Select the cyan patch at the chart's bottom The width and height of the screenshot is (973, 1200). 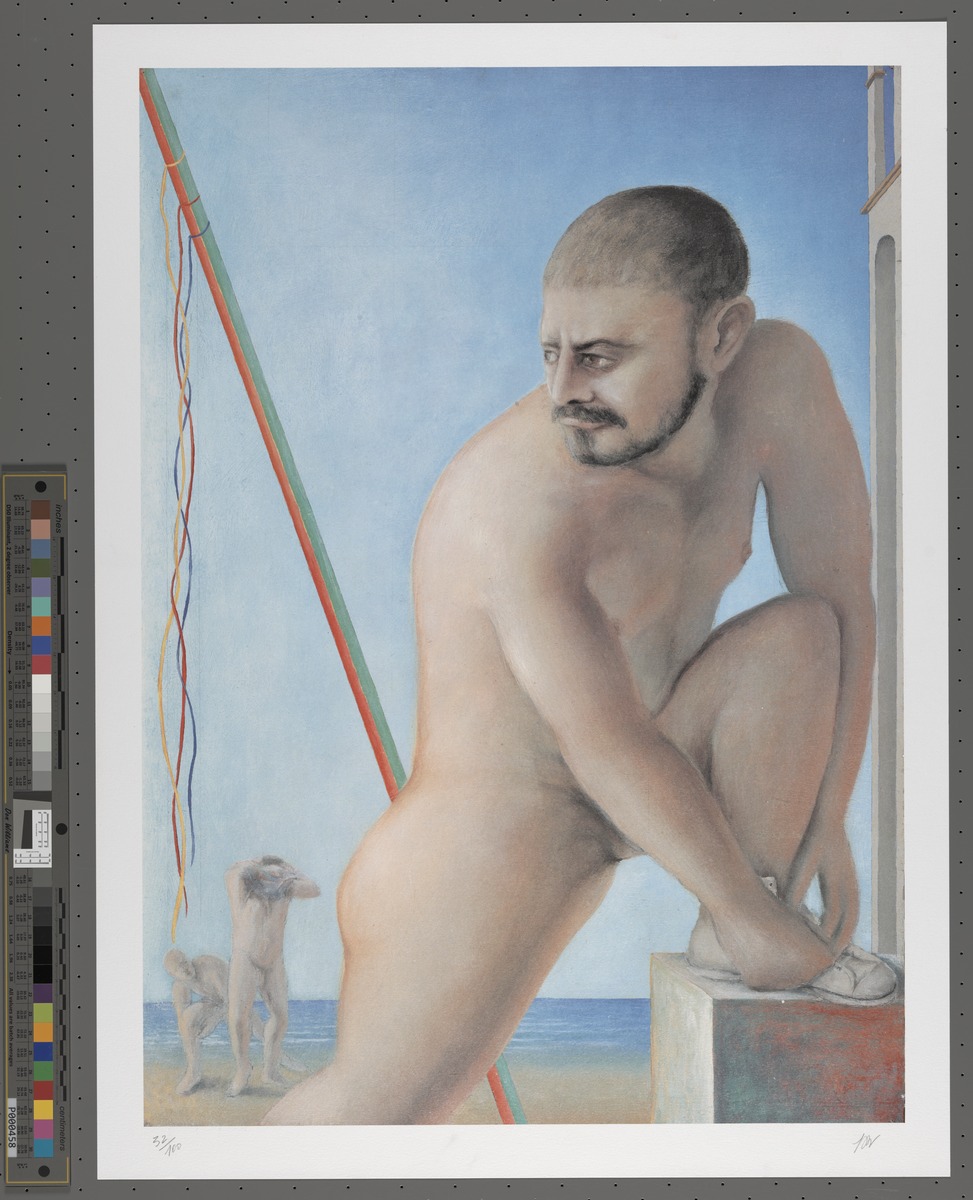43,1147
